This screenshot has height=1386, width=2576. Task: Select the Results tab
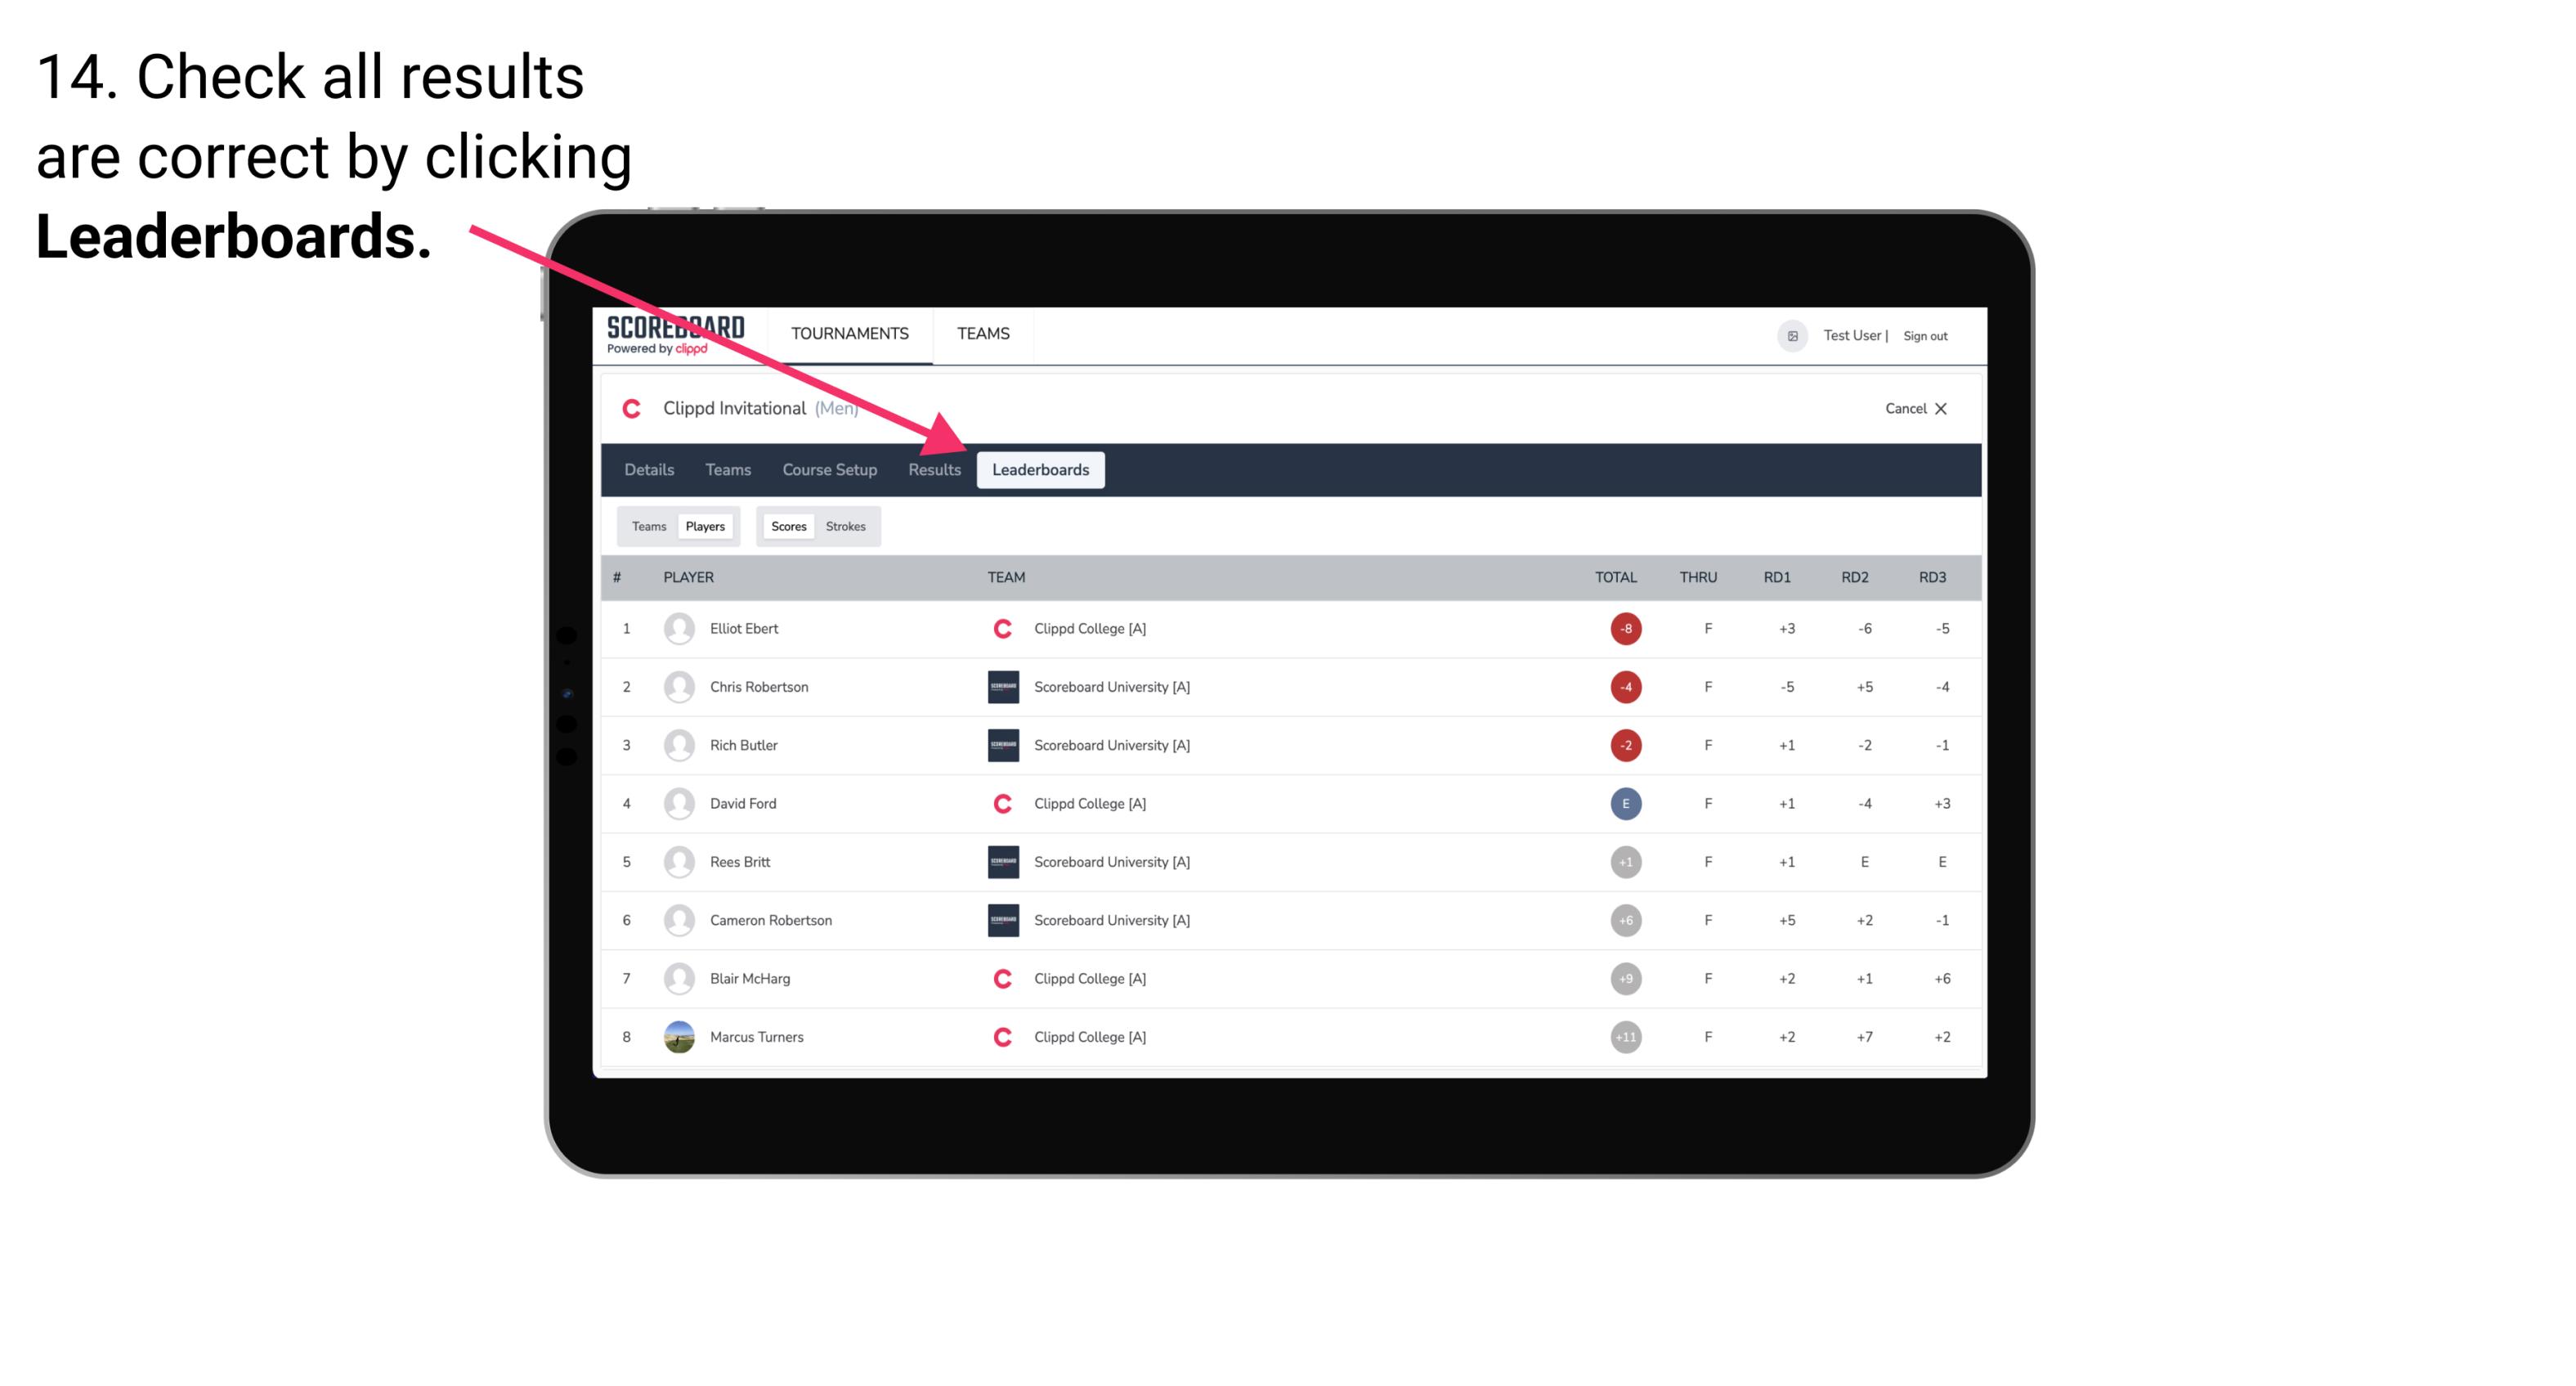[x=935, y=469]
